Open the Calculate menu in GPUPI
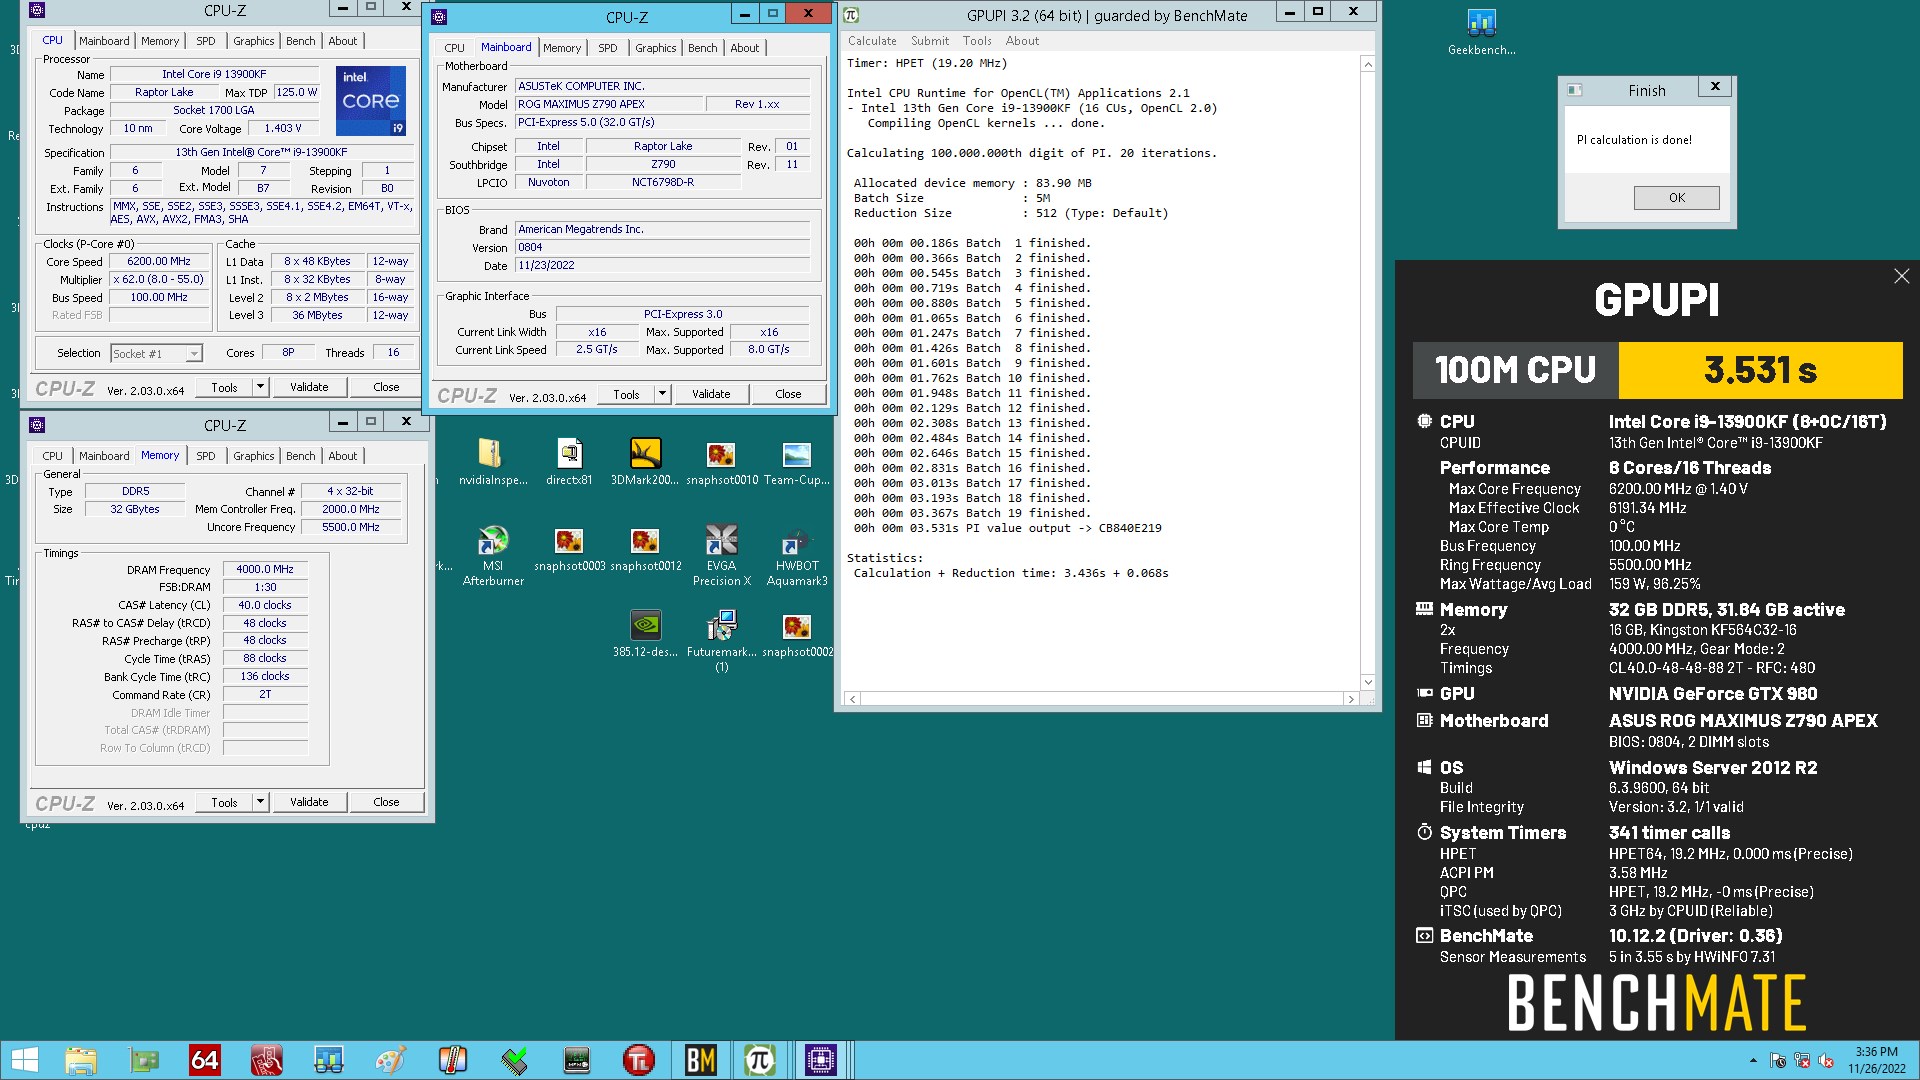This screenshot has height=1080, width=1920. (x=872, y=41)
